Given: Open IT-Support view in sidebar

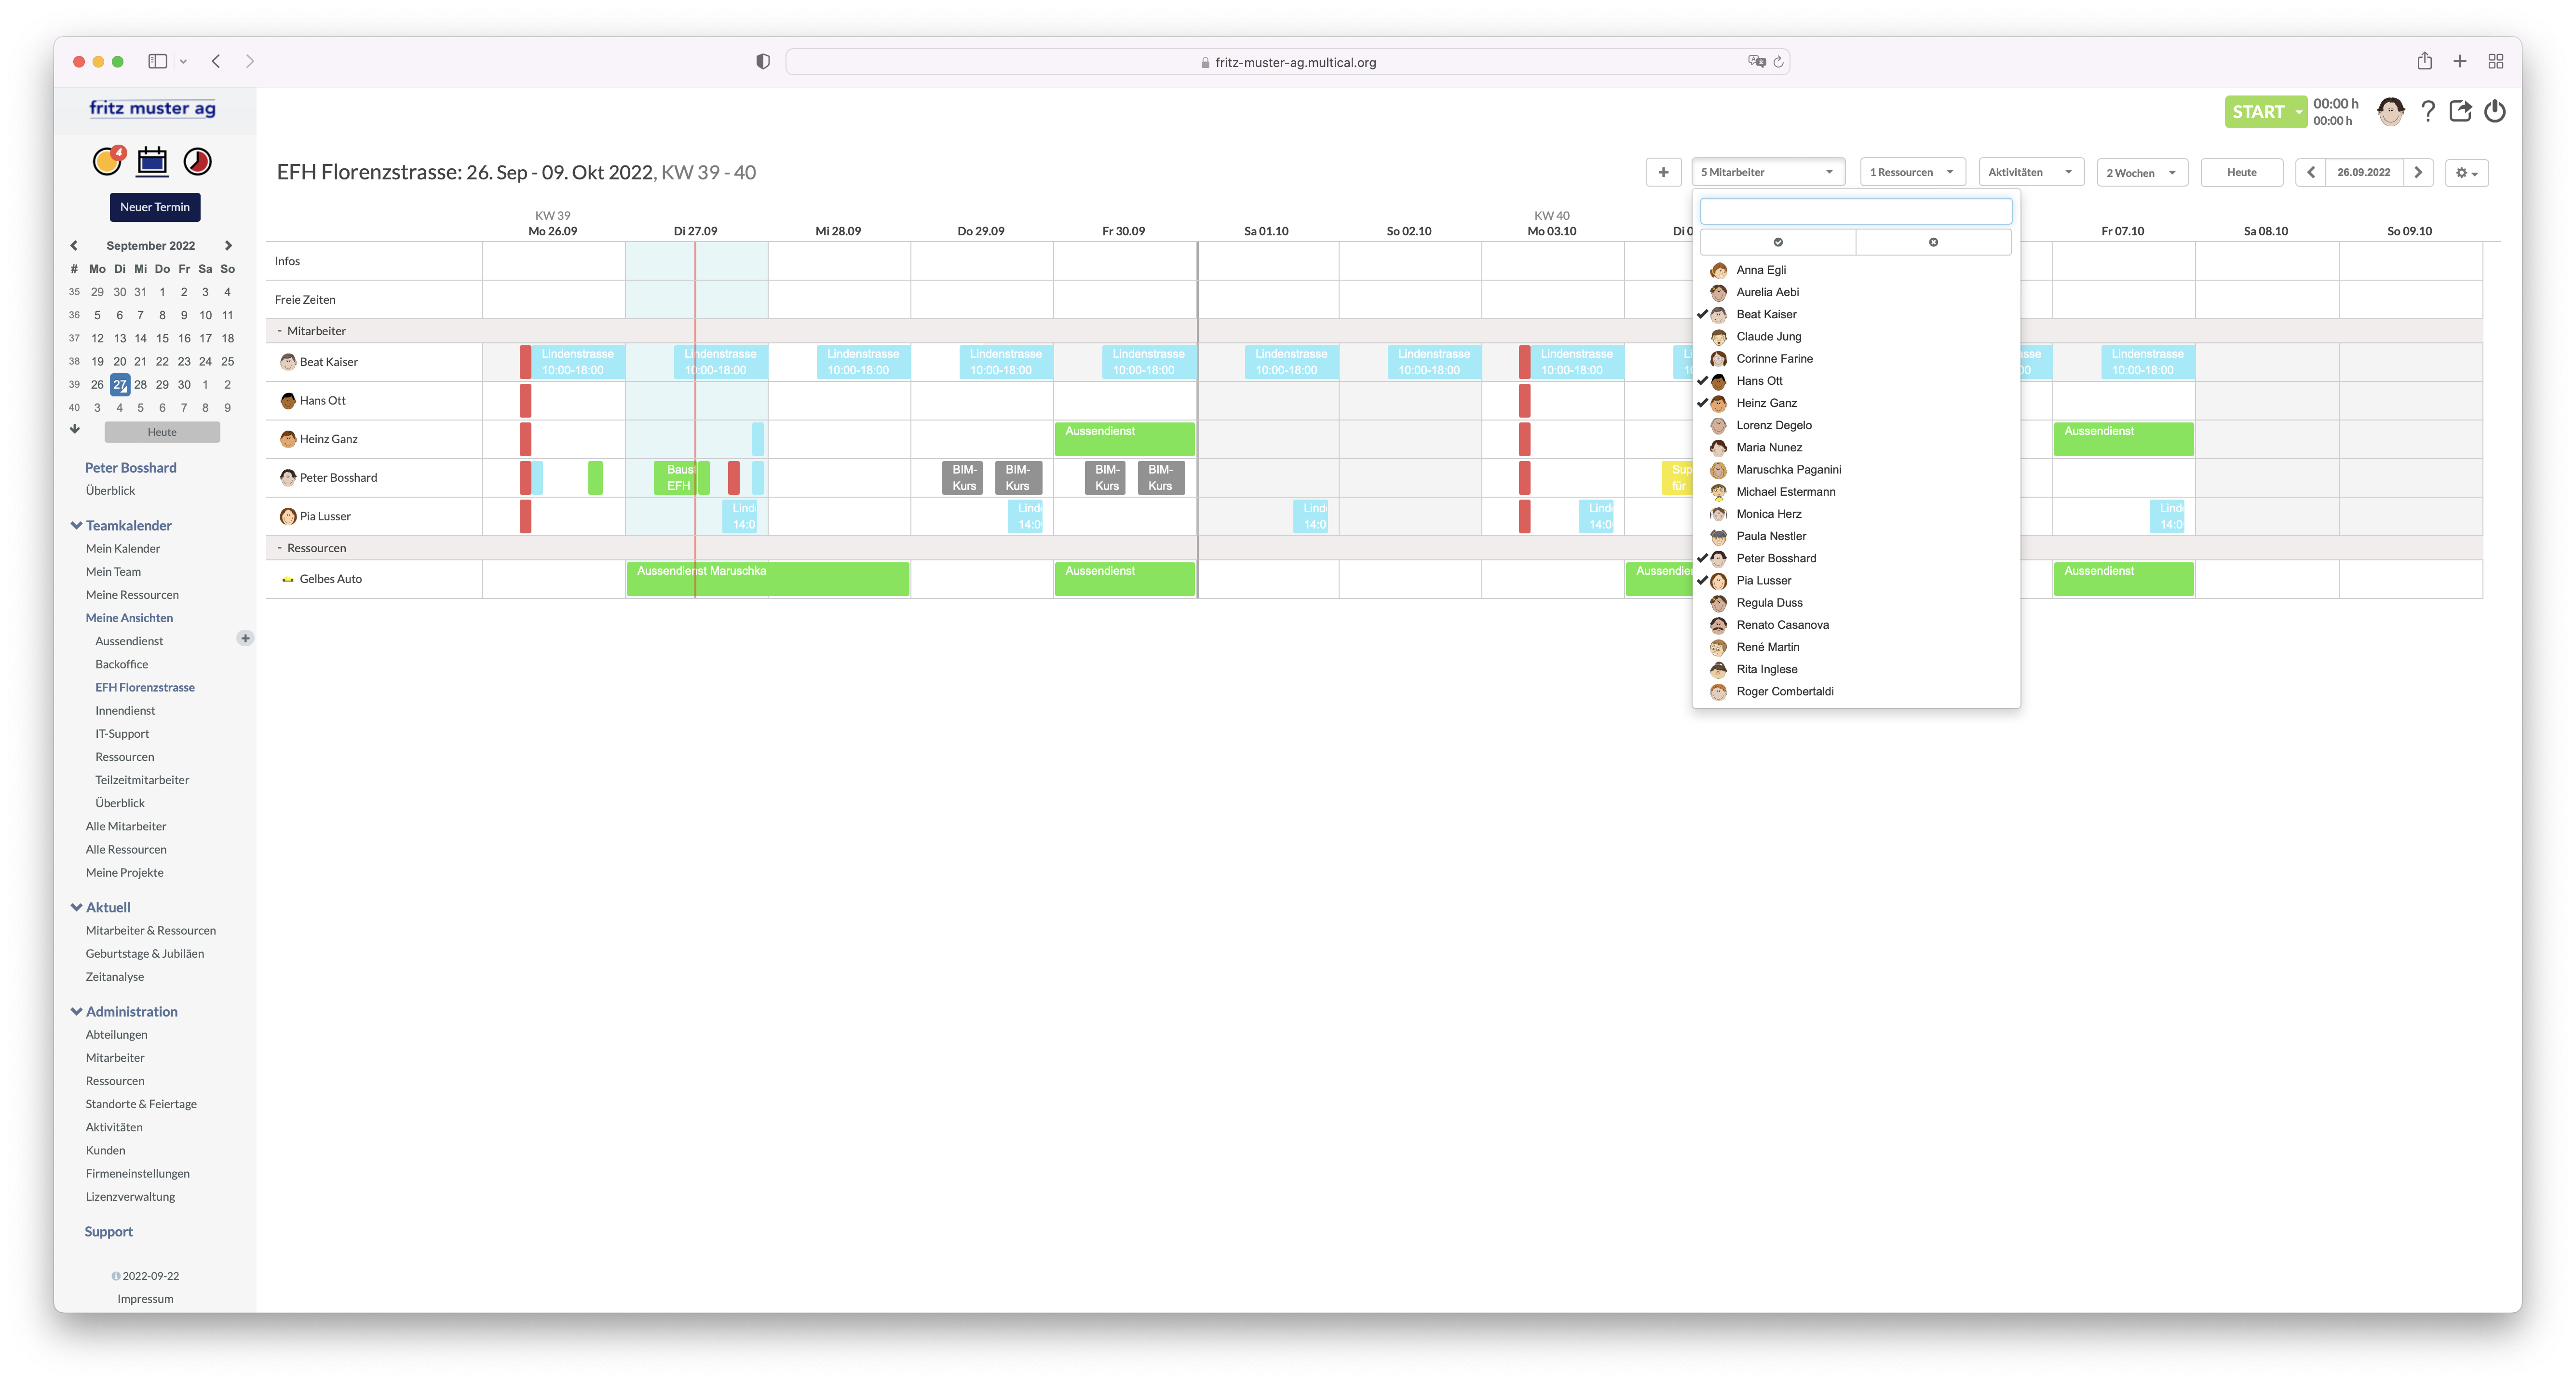Looking at the screenshot, I should coord(122,734).
